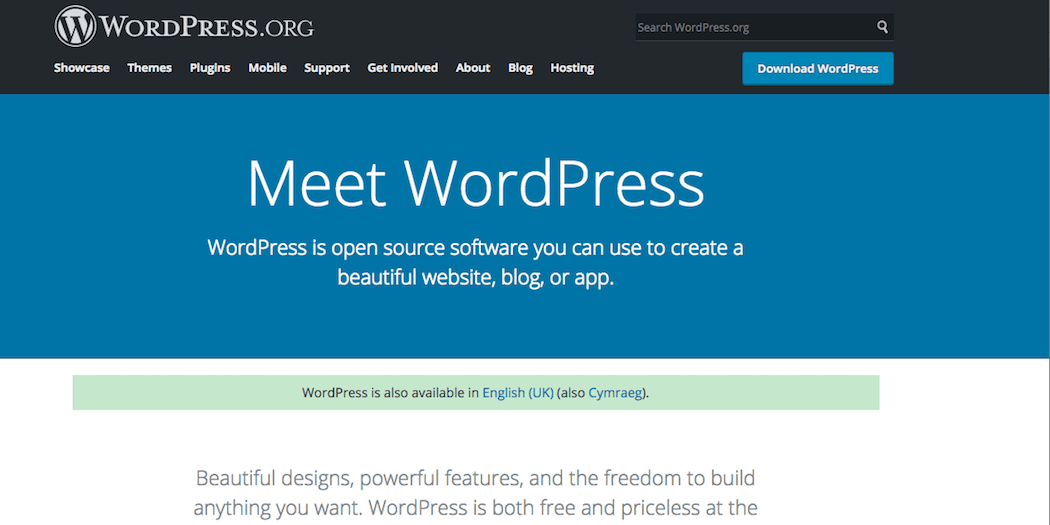Select Get Involved in navigation

tap(402, 68)
